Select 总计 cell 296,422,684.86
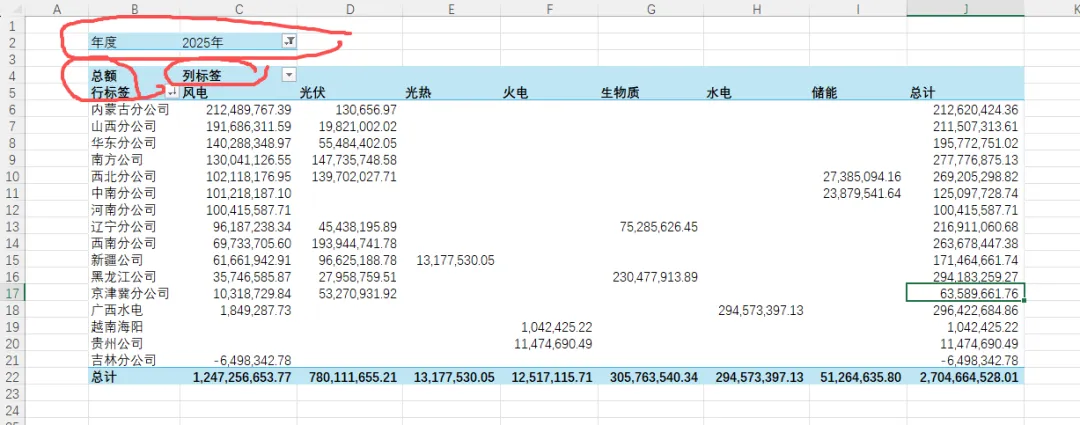The image size is (1080, 425). [x=975, y=310]
